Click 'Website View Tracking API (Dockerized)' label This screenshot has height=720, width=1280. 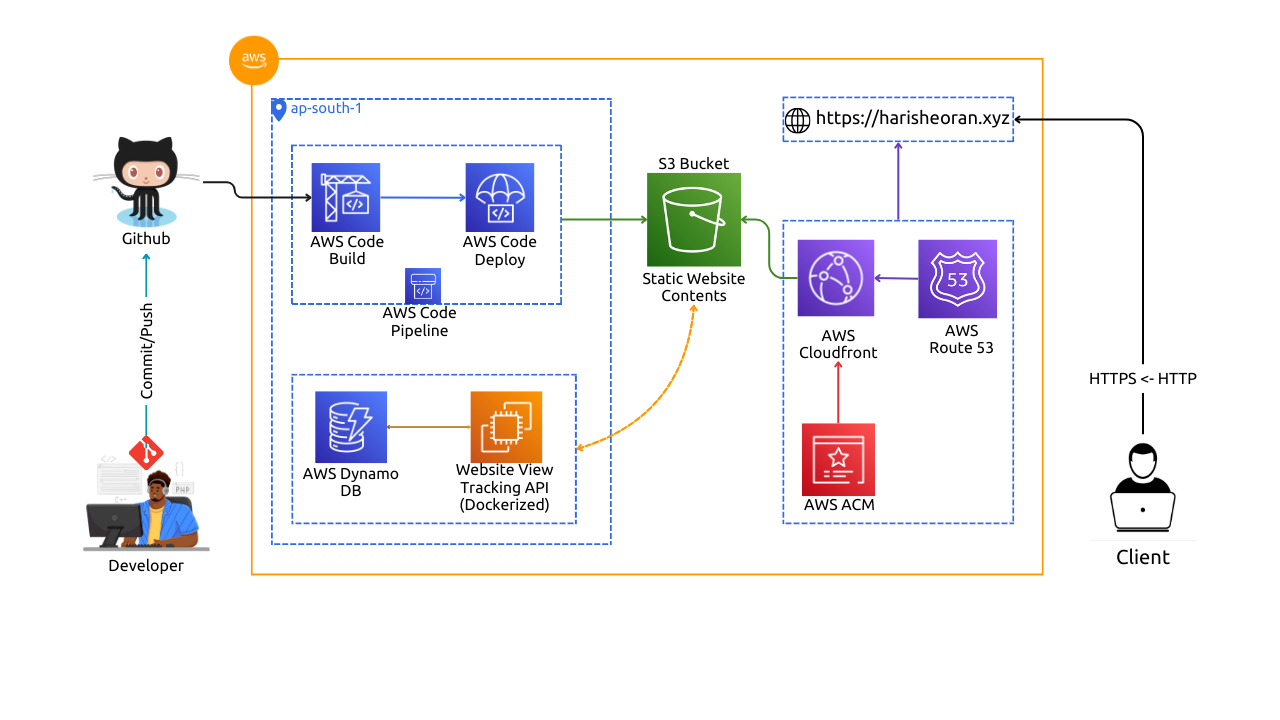point(505,487)
